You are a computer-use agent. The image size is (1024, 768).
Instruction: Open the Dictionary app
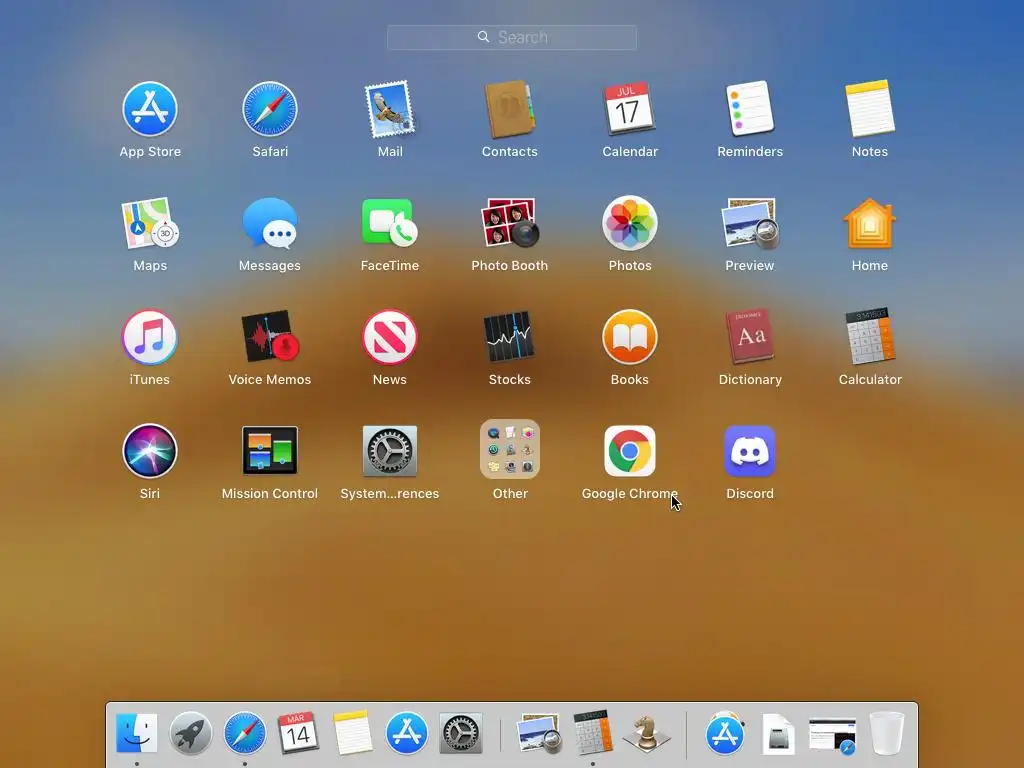pyautogui.click(x=750, y=337)
